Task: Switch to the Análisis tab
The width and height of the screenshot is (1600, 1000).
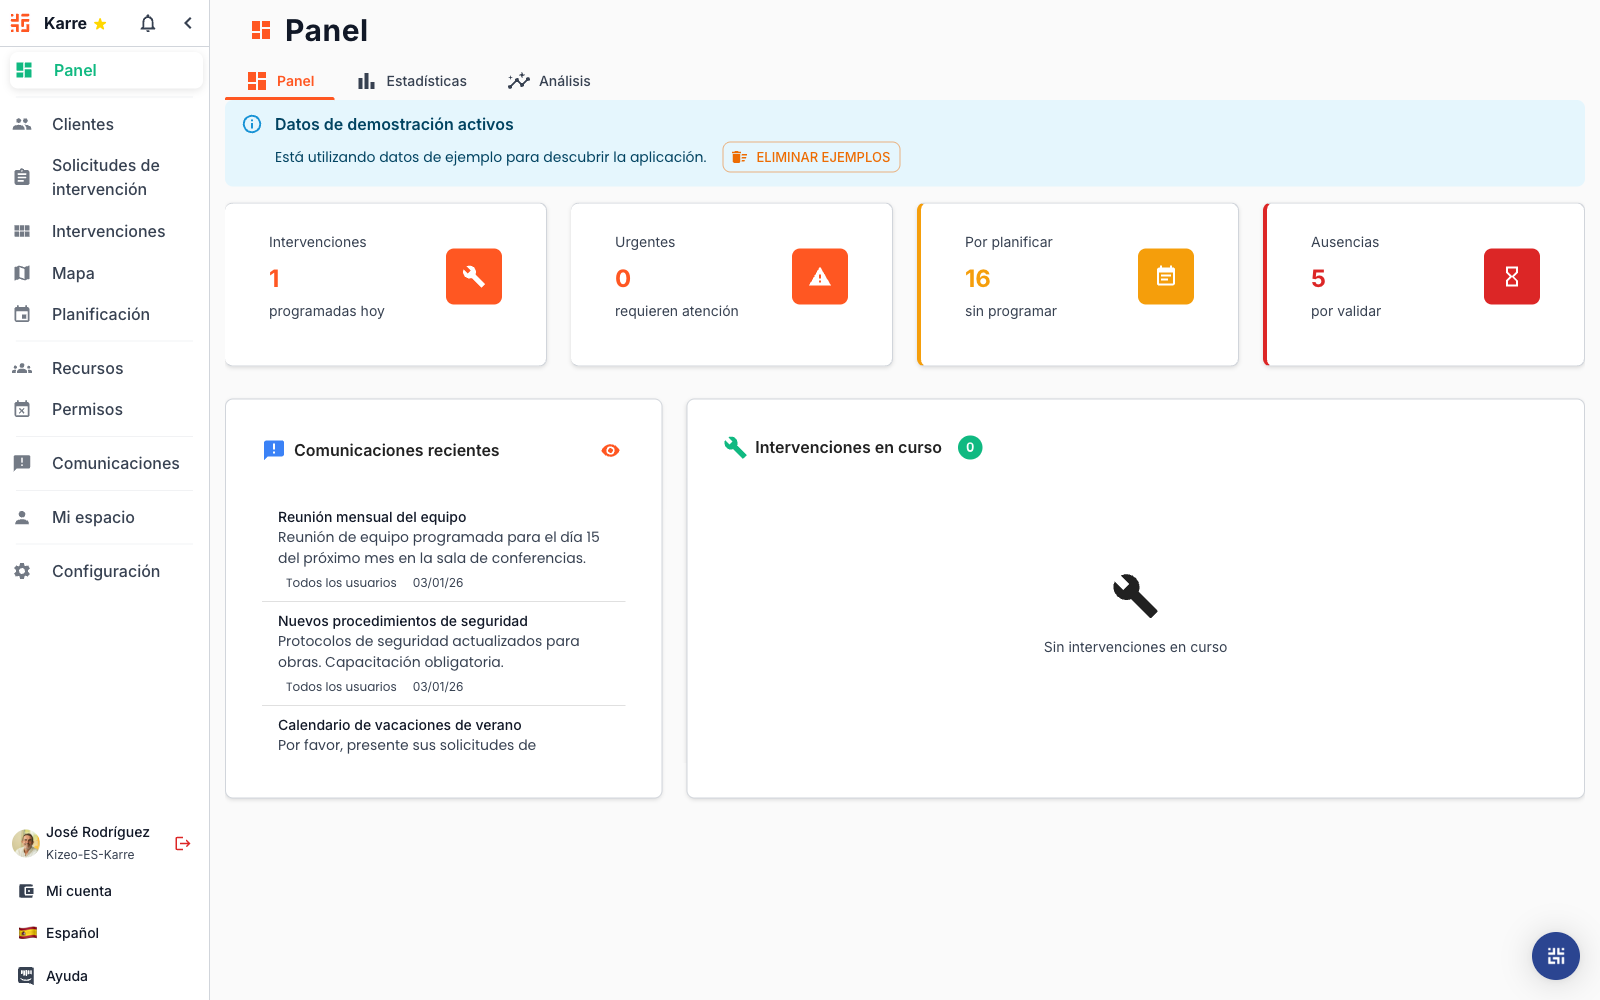Action: click(x=549, y=81)
